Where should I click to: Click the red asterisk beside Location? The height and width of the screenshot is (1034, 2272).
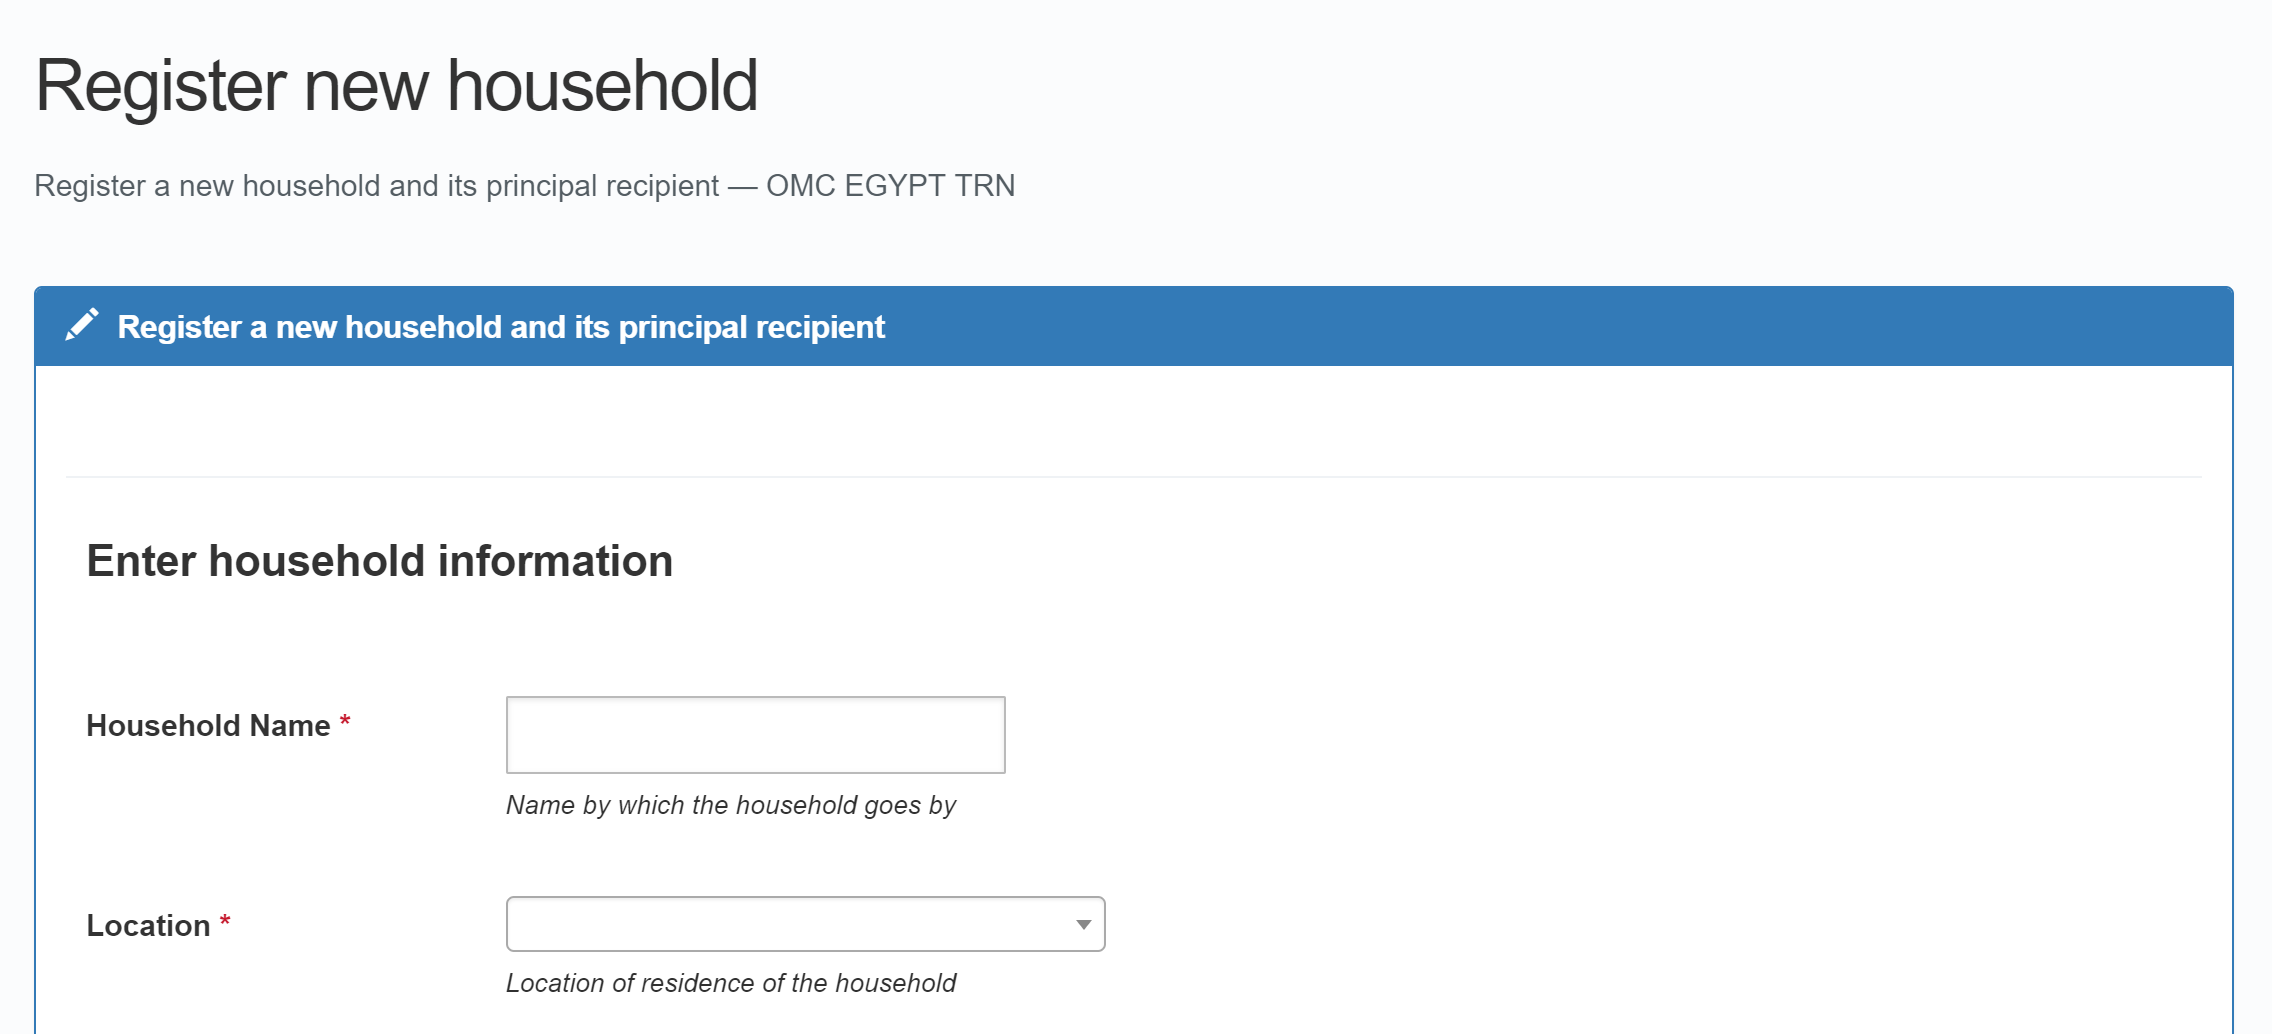tap(225, 921)
